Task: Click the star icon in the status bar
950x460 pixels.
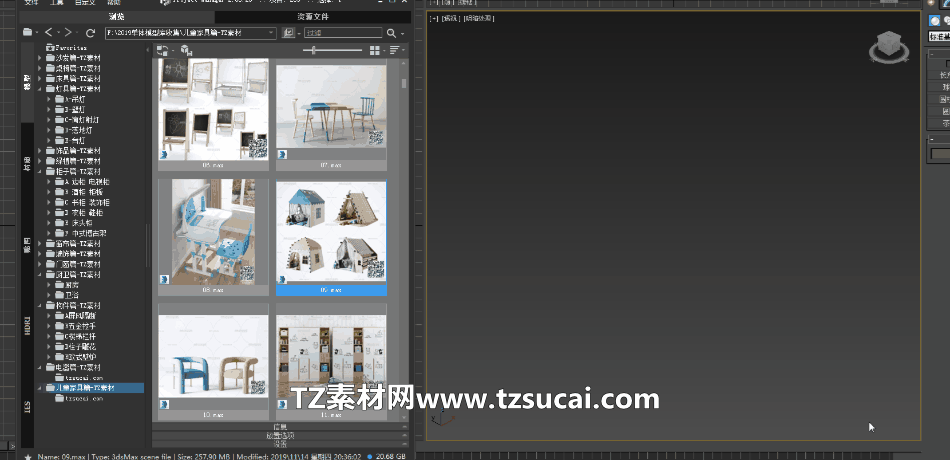Action: point(27,456)
